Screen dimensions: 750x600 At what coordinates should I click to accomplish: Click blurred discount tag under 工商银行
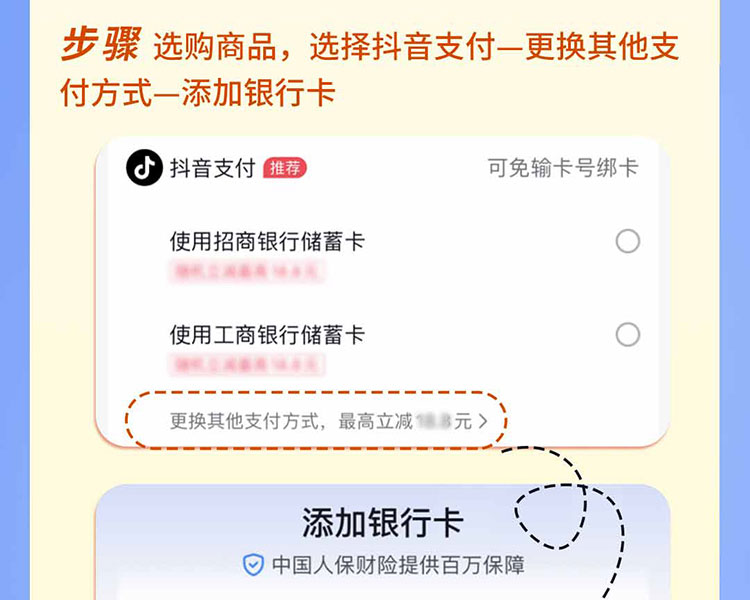coord(247,365)
